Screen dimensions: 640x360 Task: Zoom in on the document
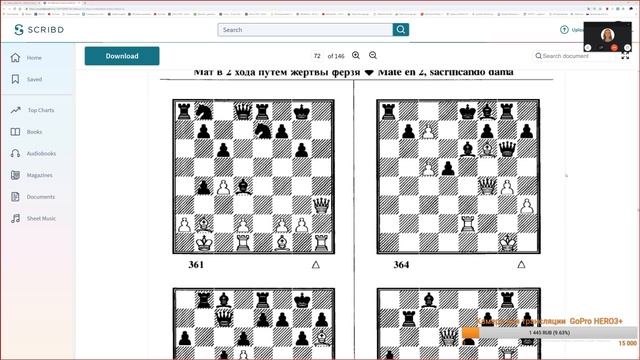point(356,56)
